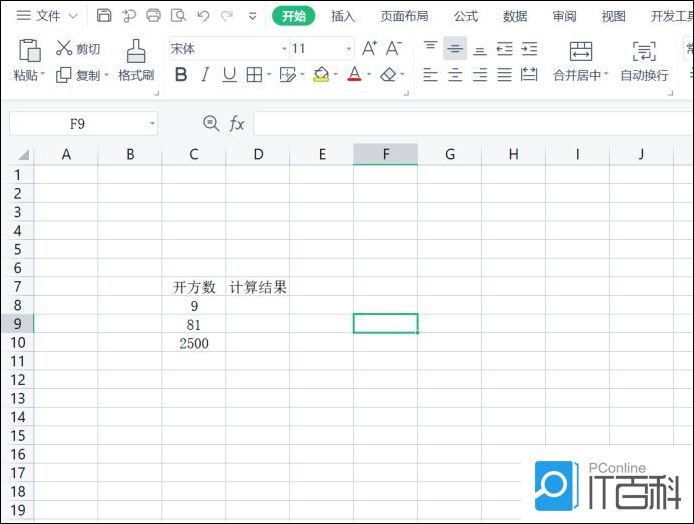Viewport: 694px width, 524px height.
Task: Select row 9 header
Action: [17, 324]
